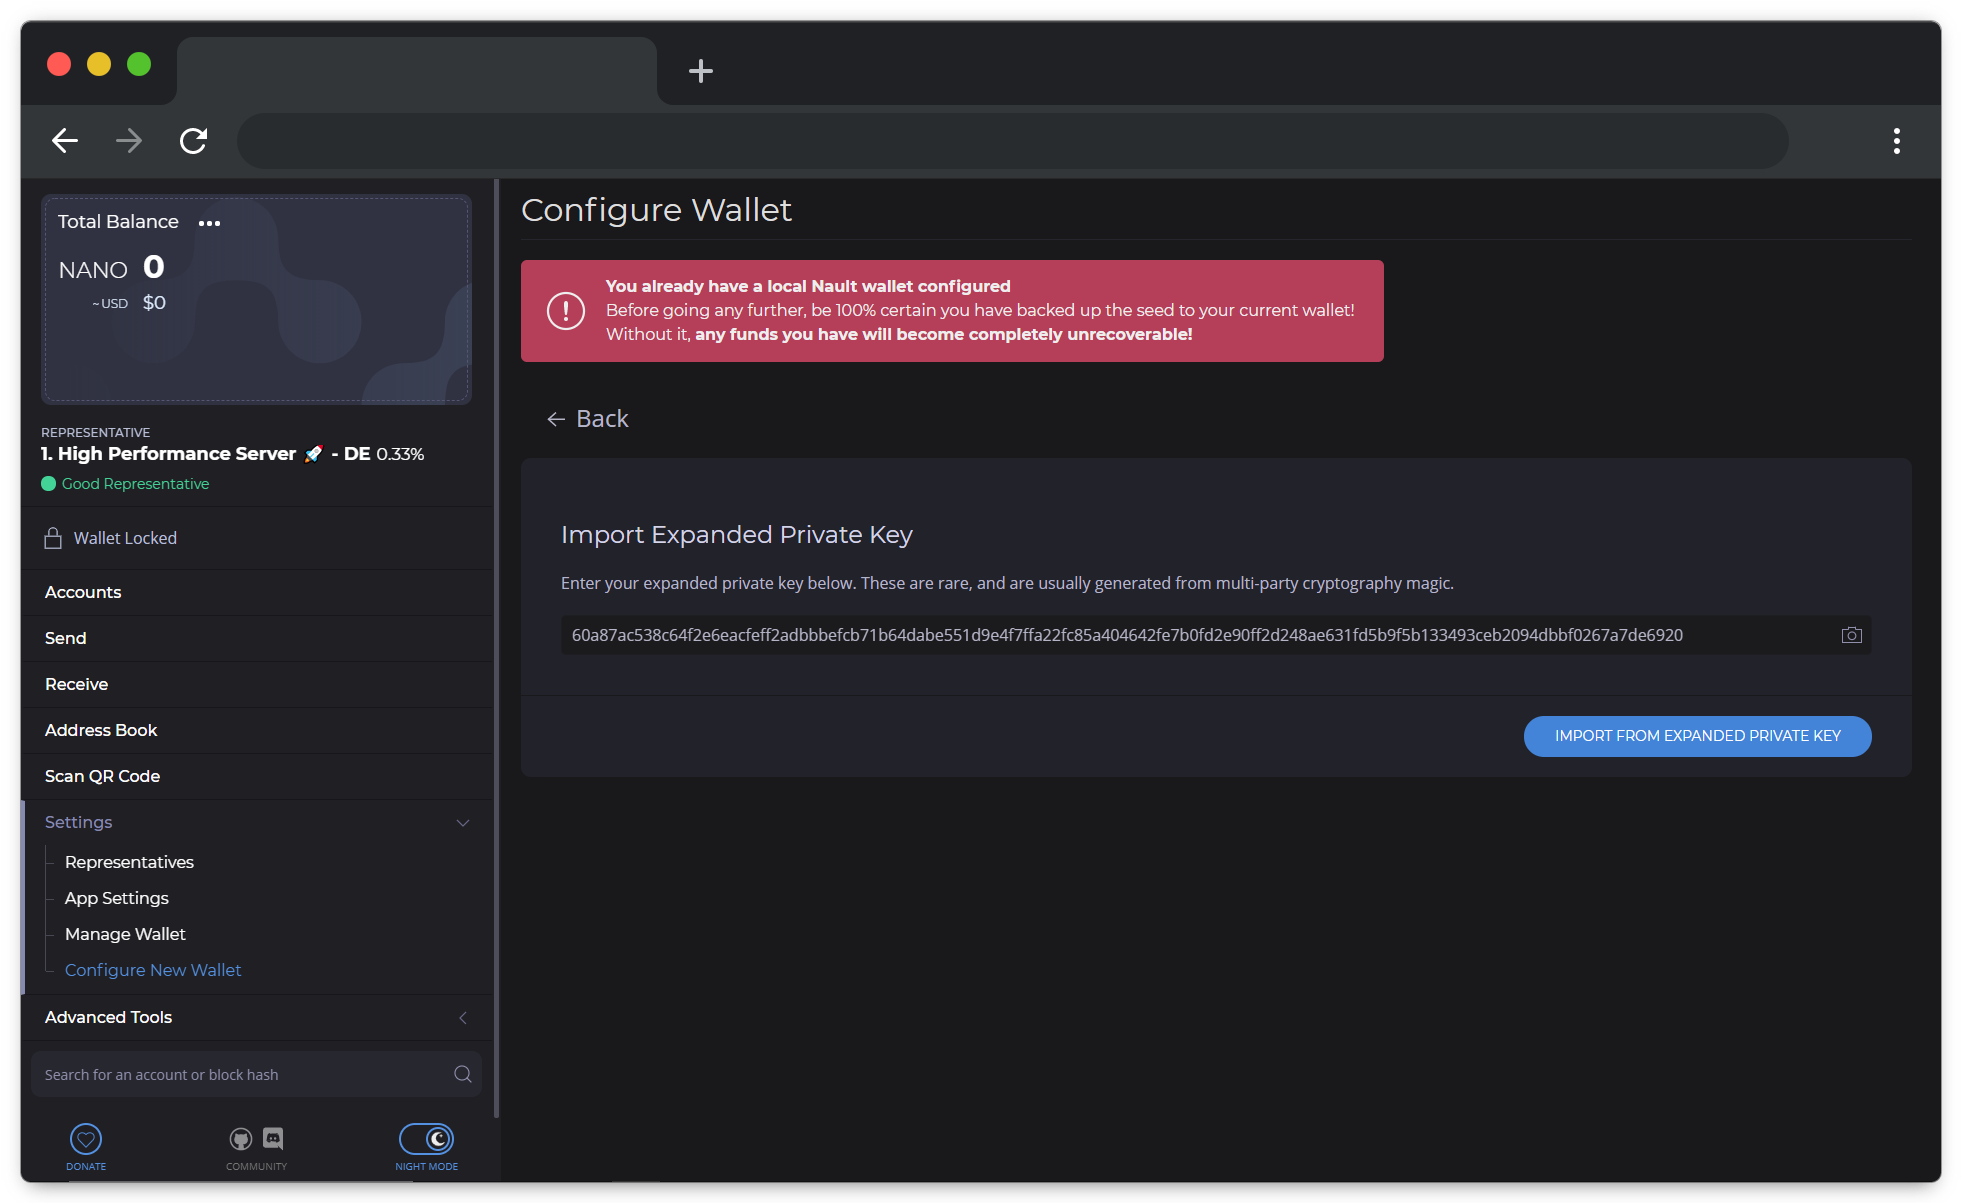Select Manage Wallet settings item
The height and width of the screenshot is (1203, 1962).
coord(125,934)
